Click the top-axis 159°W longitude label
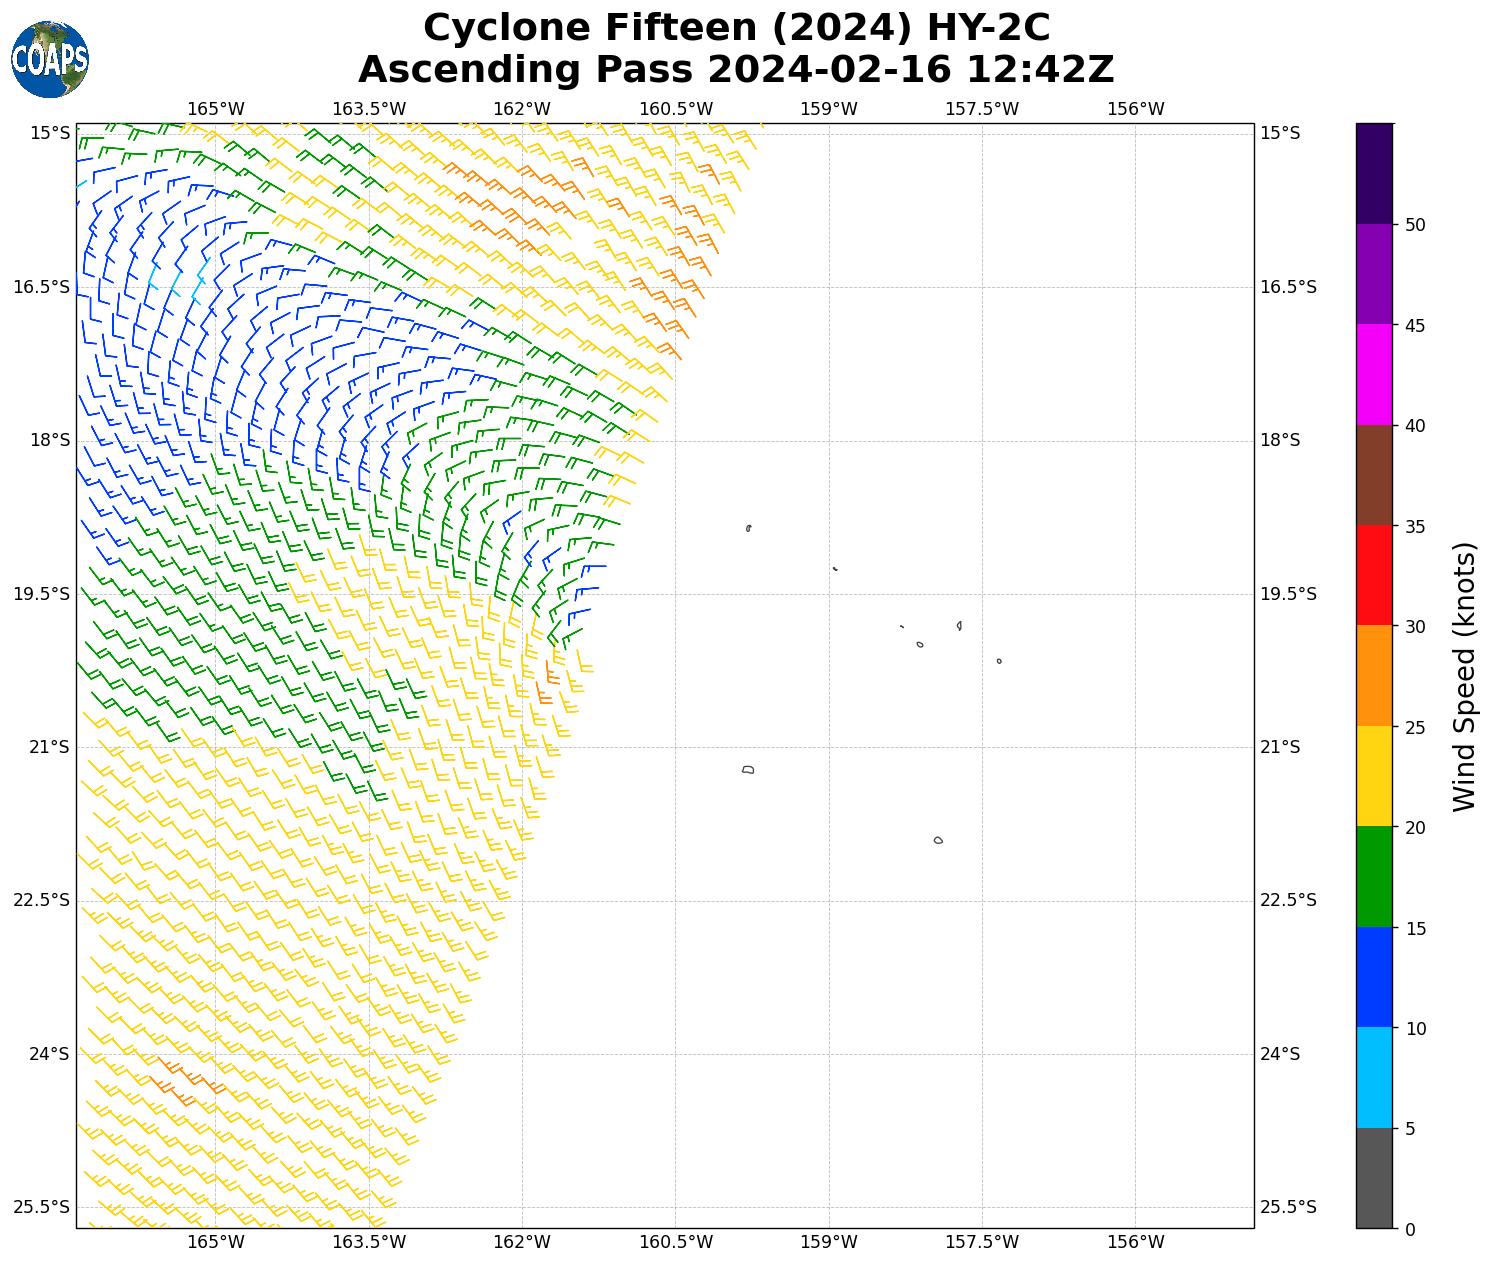 (x=828, y=109)
